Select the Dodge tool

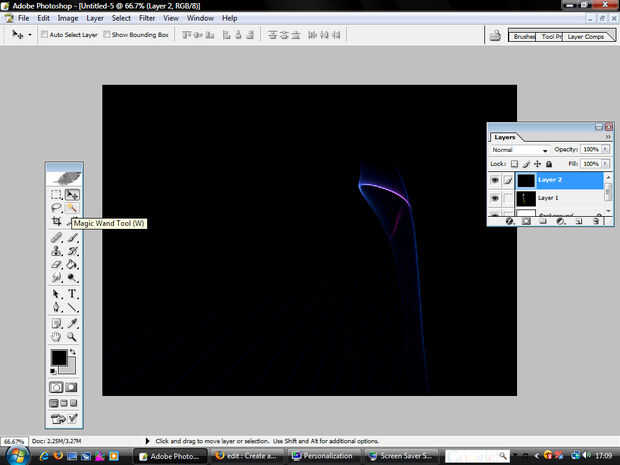pos(72,278)
